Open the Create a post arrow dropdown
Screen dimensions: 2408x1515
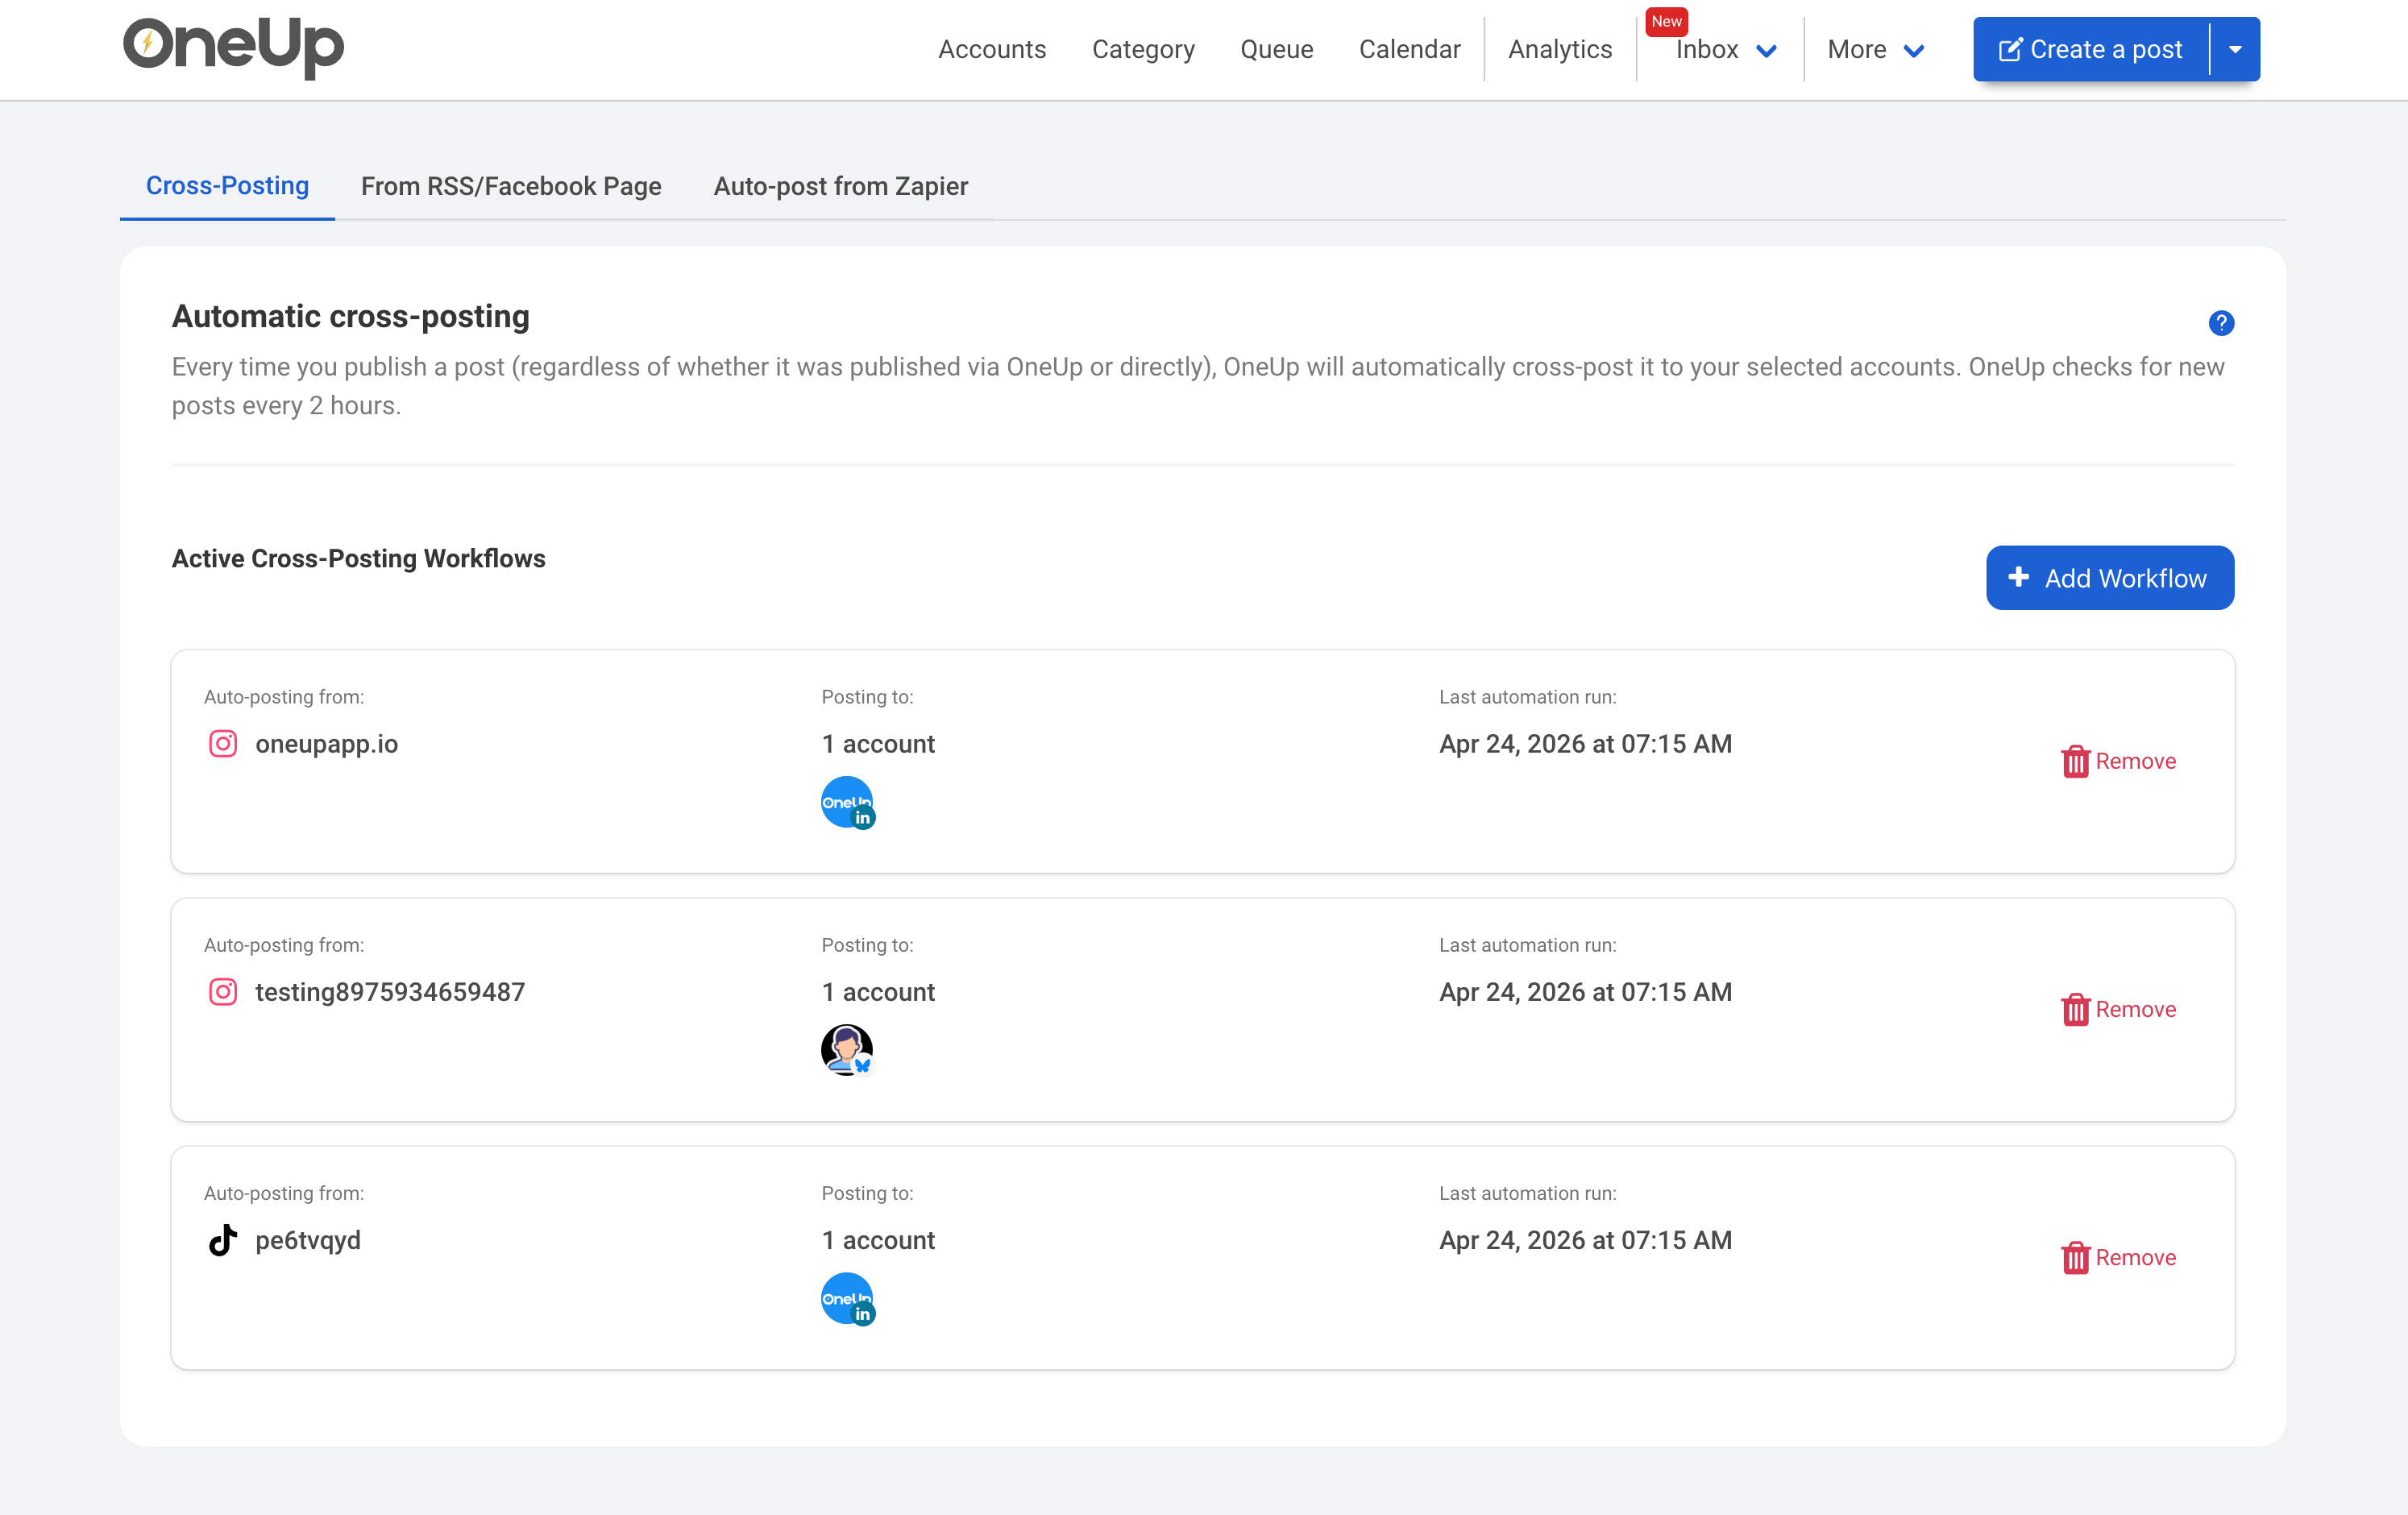[2235, 49]
